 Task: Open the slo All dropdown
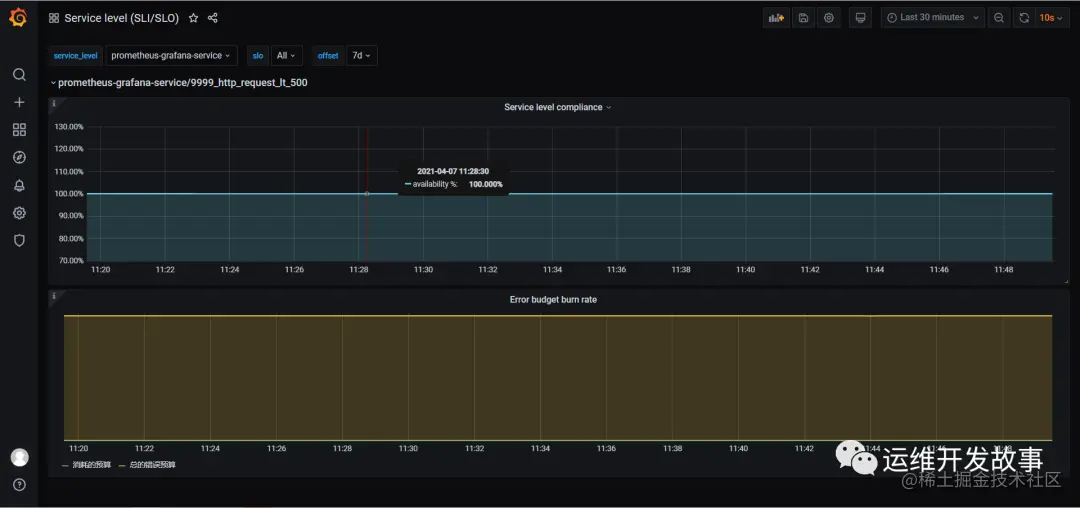286,56
